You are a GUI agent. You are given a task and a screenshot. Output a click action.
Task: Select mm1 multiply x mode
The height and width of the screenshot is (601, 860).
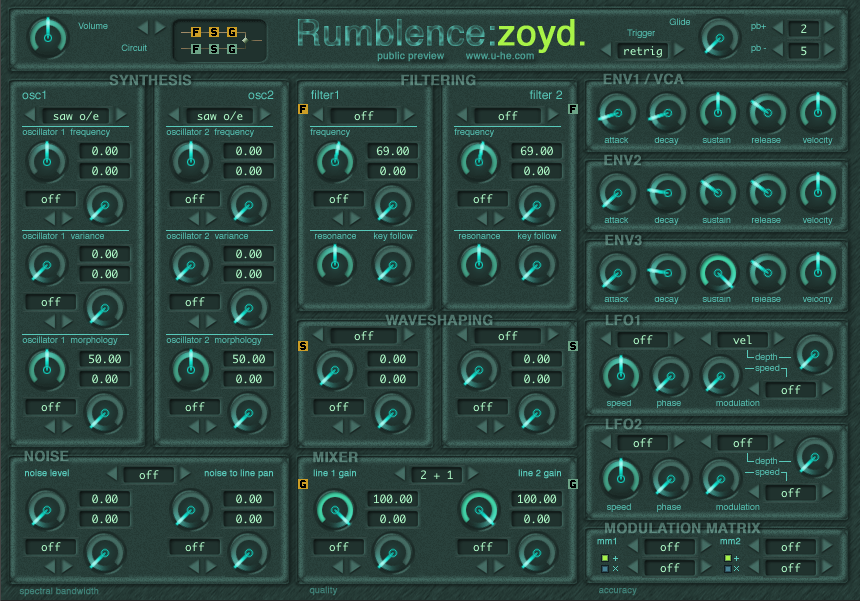pos(606,569)
